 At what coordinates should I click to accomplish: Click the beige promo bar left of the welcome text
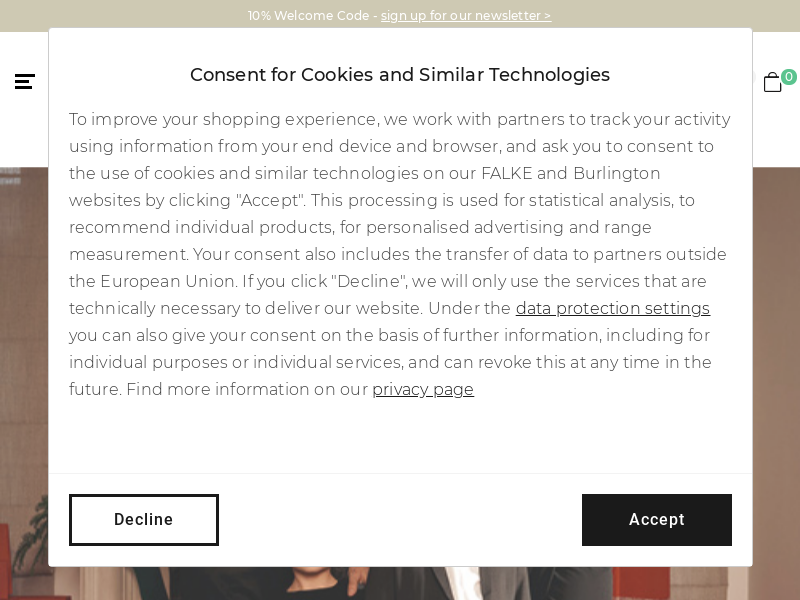(122, 16)
